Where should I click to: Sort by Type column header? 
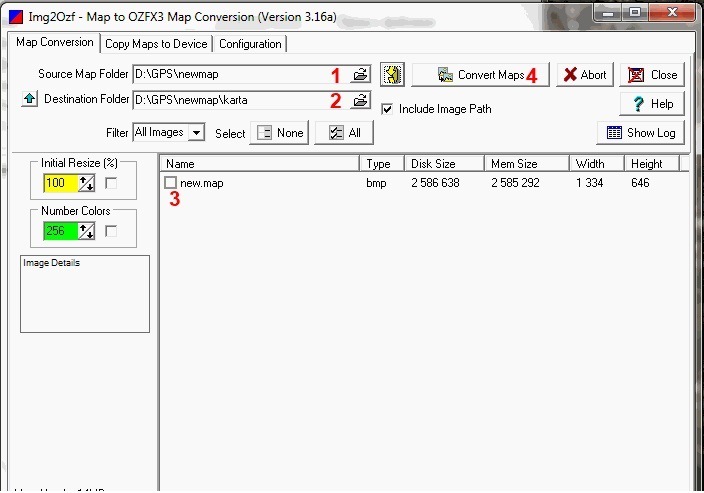(383, 164)
